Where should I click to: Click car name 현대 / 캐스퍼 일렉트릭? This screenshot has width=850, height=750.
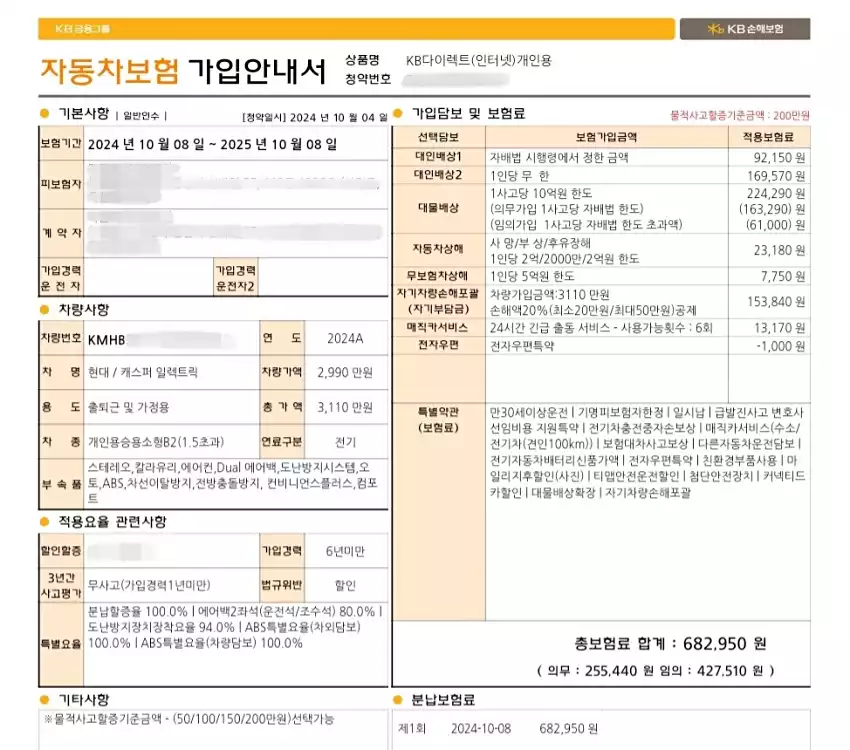click(143, 372)
